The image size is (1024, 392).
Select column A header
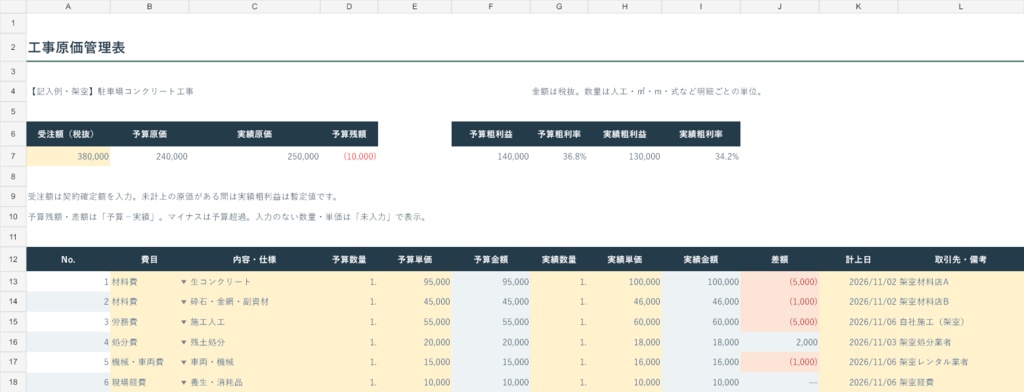[69, 7]
